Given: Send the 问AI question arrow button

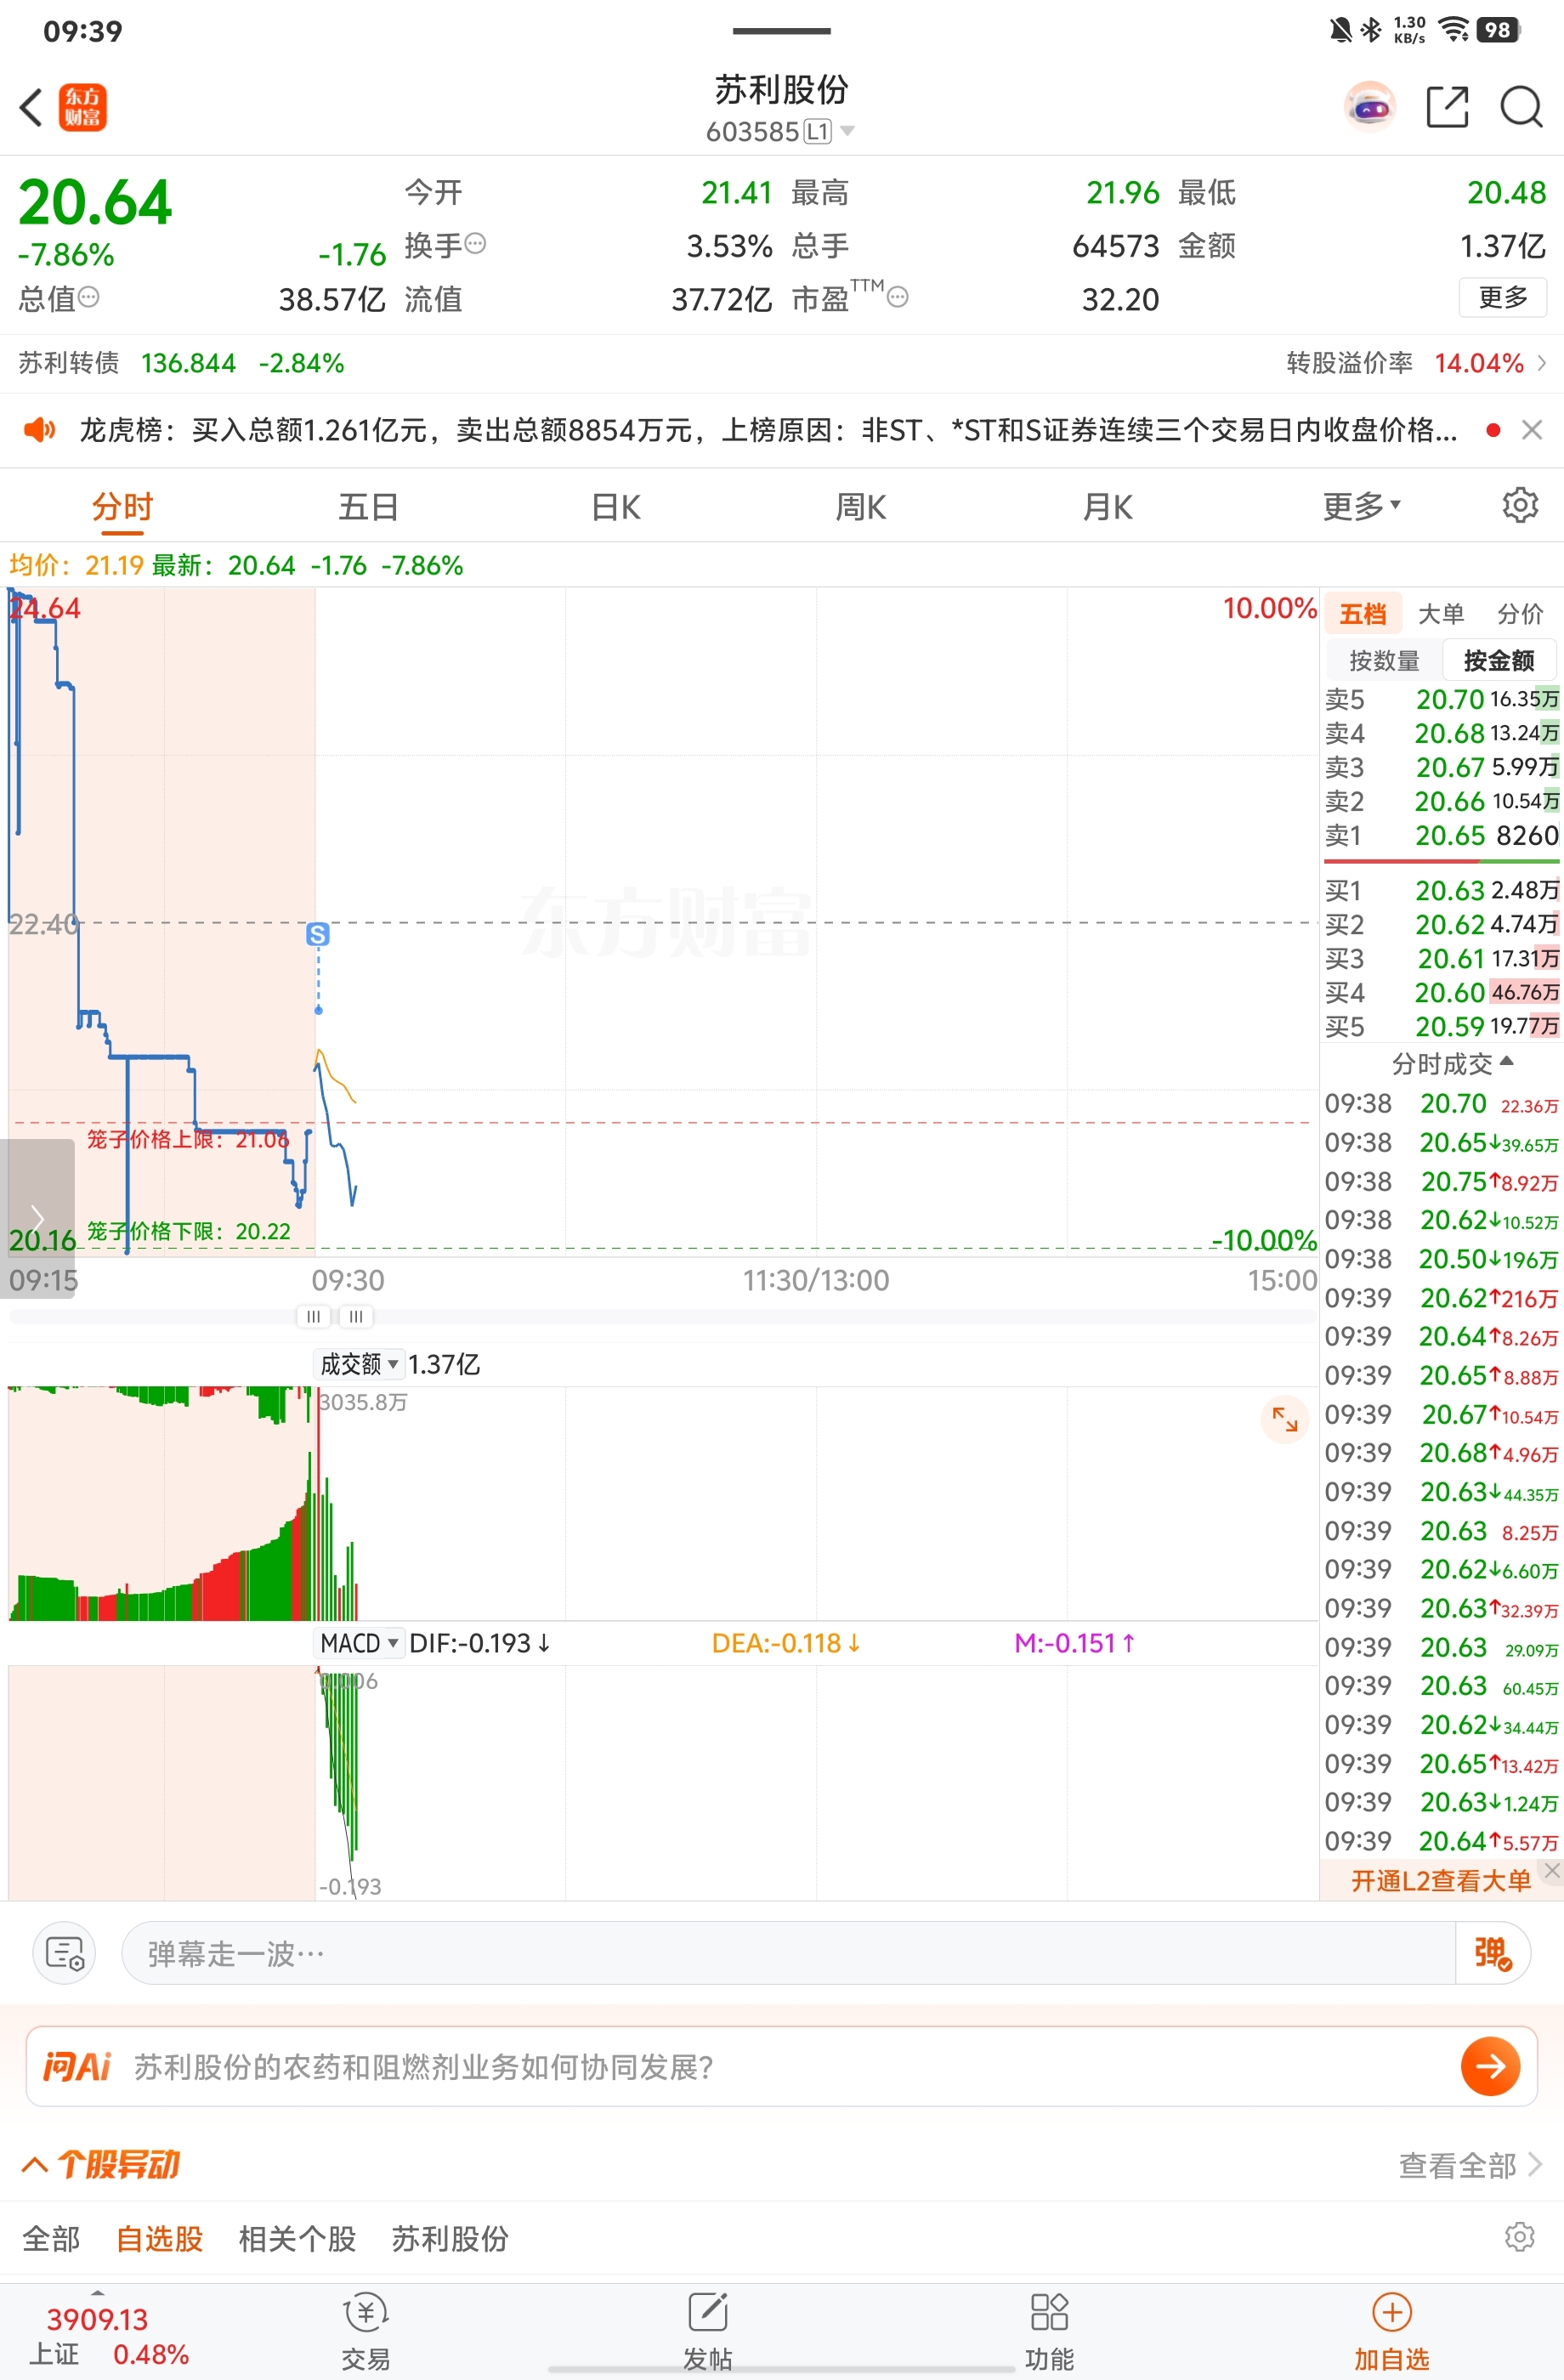Looking at the screenshot, I should coord(1490,2066).
